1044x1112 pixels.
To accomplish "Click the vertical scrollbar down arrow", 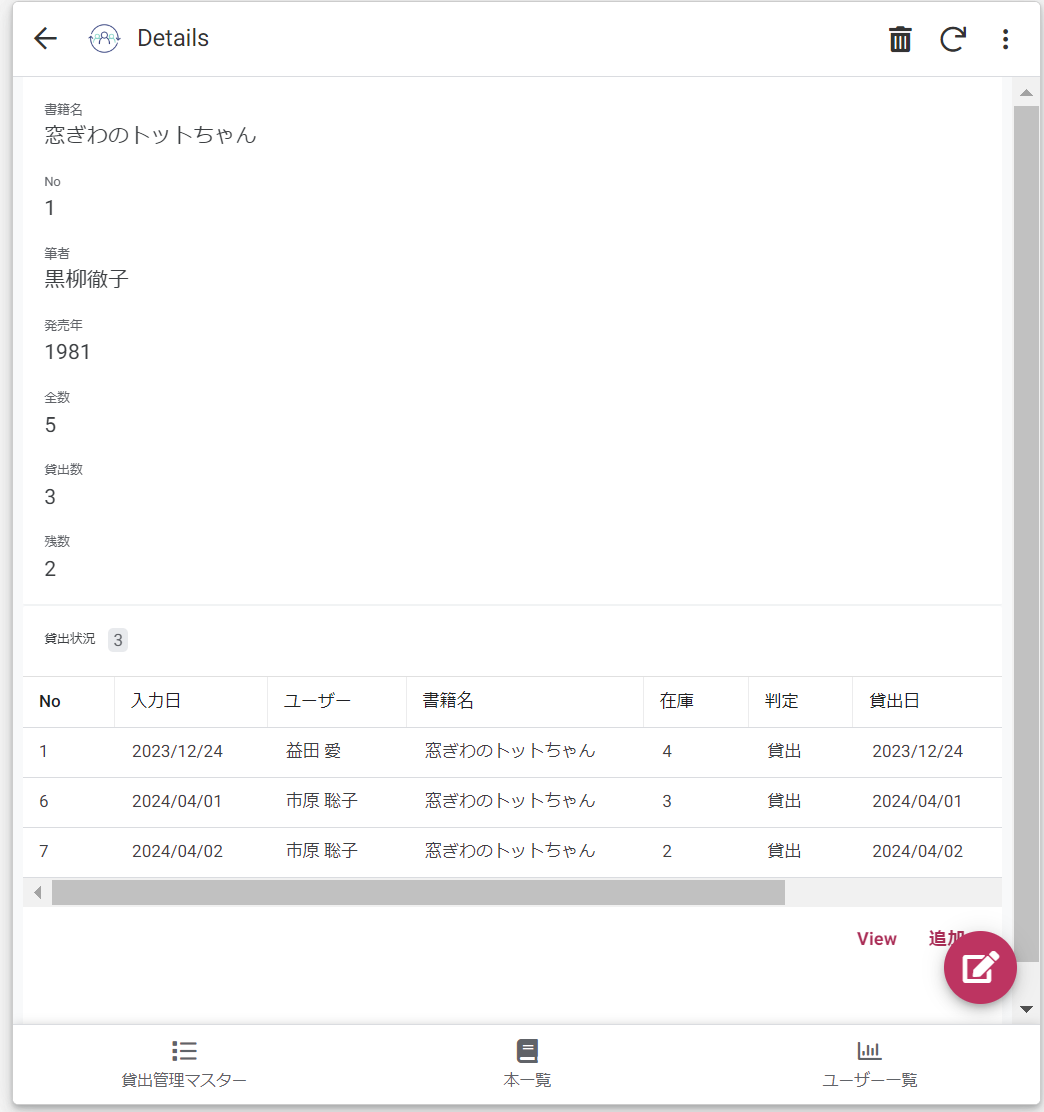I will point(1026,1009).
